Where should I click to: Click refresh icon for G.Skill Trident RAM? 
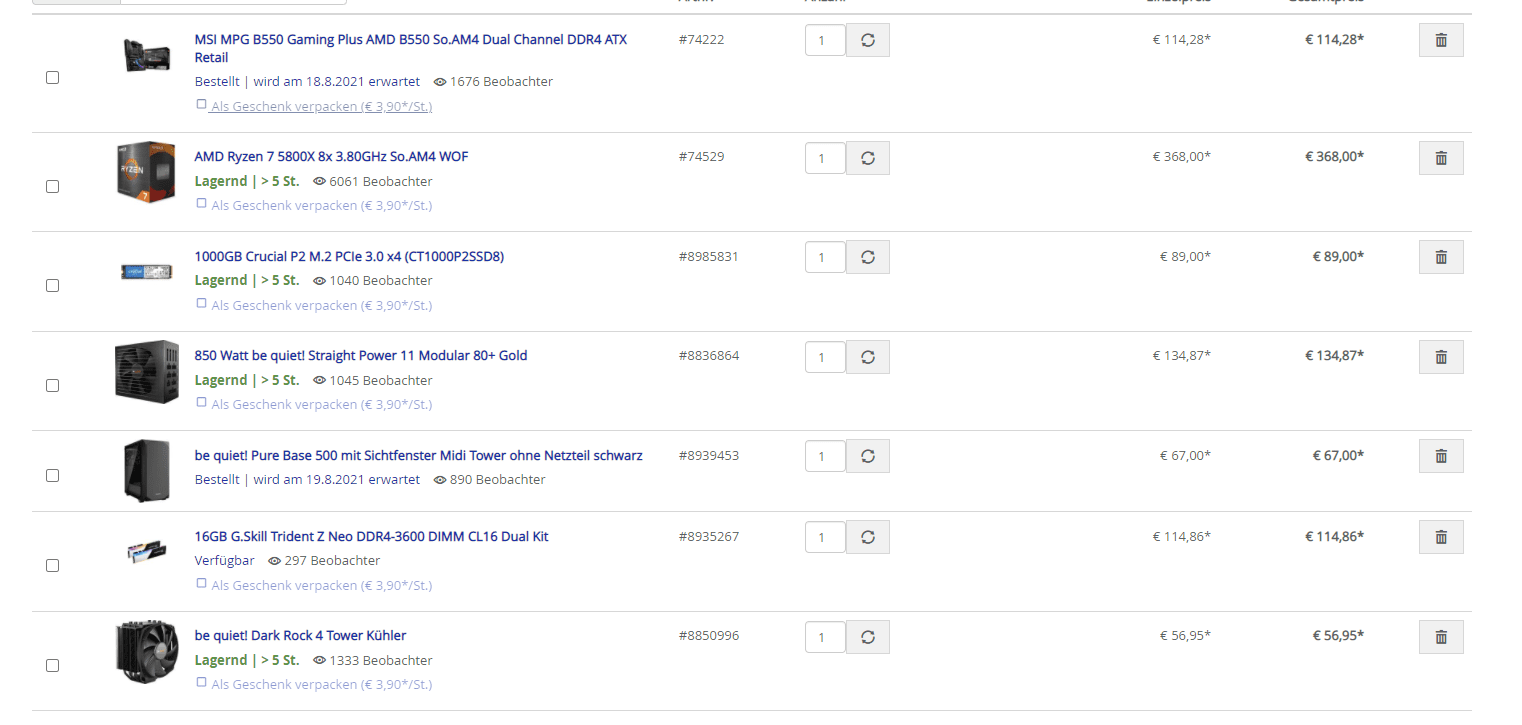click(x=867, y=537)
